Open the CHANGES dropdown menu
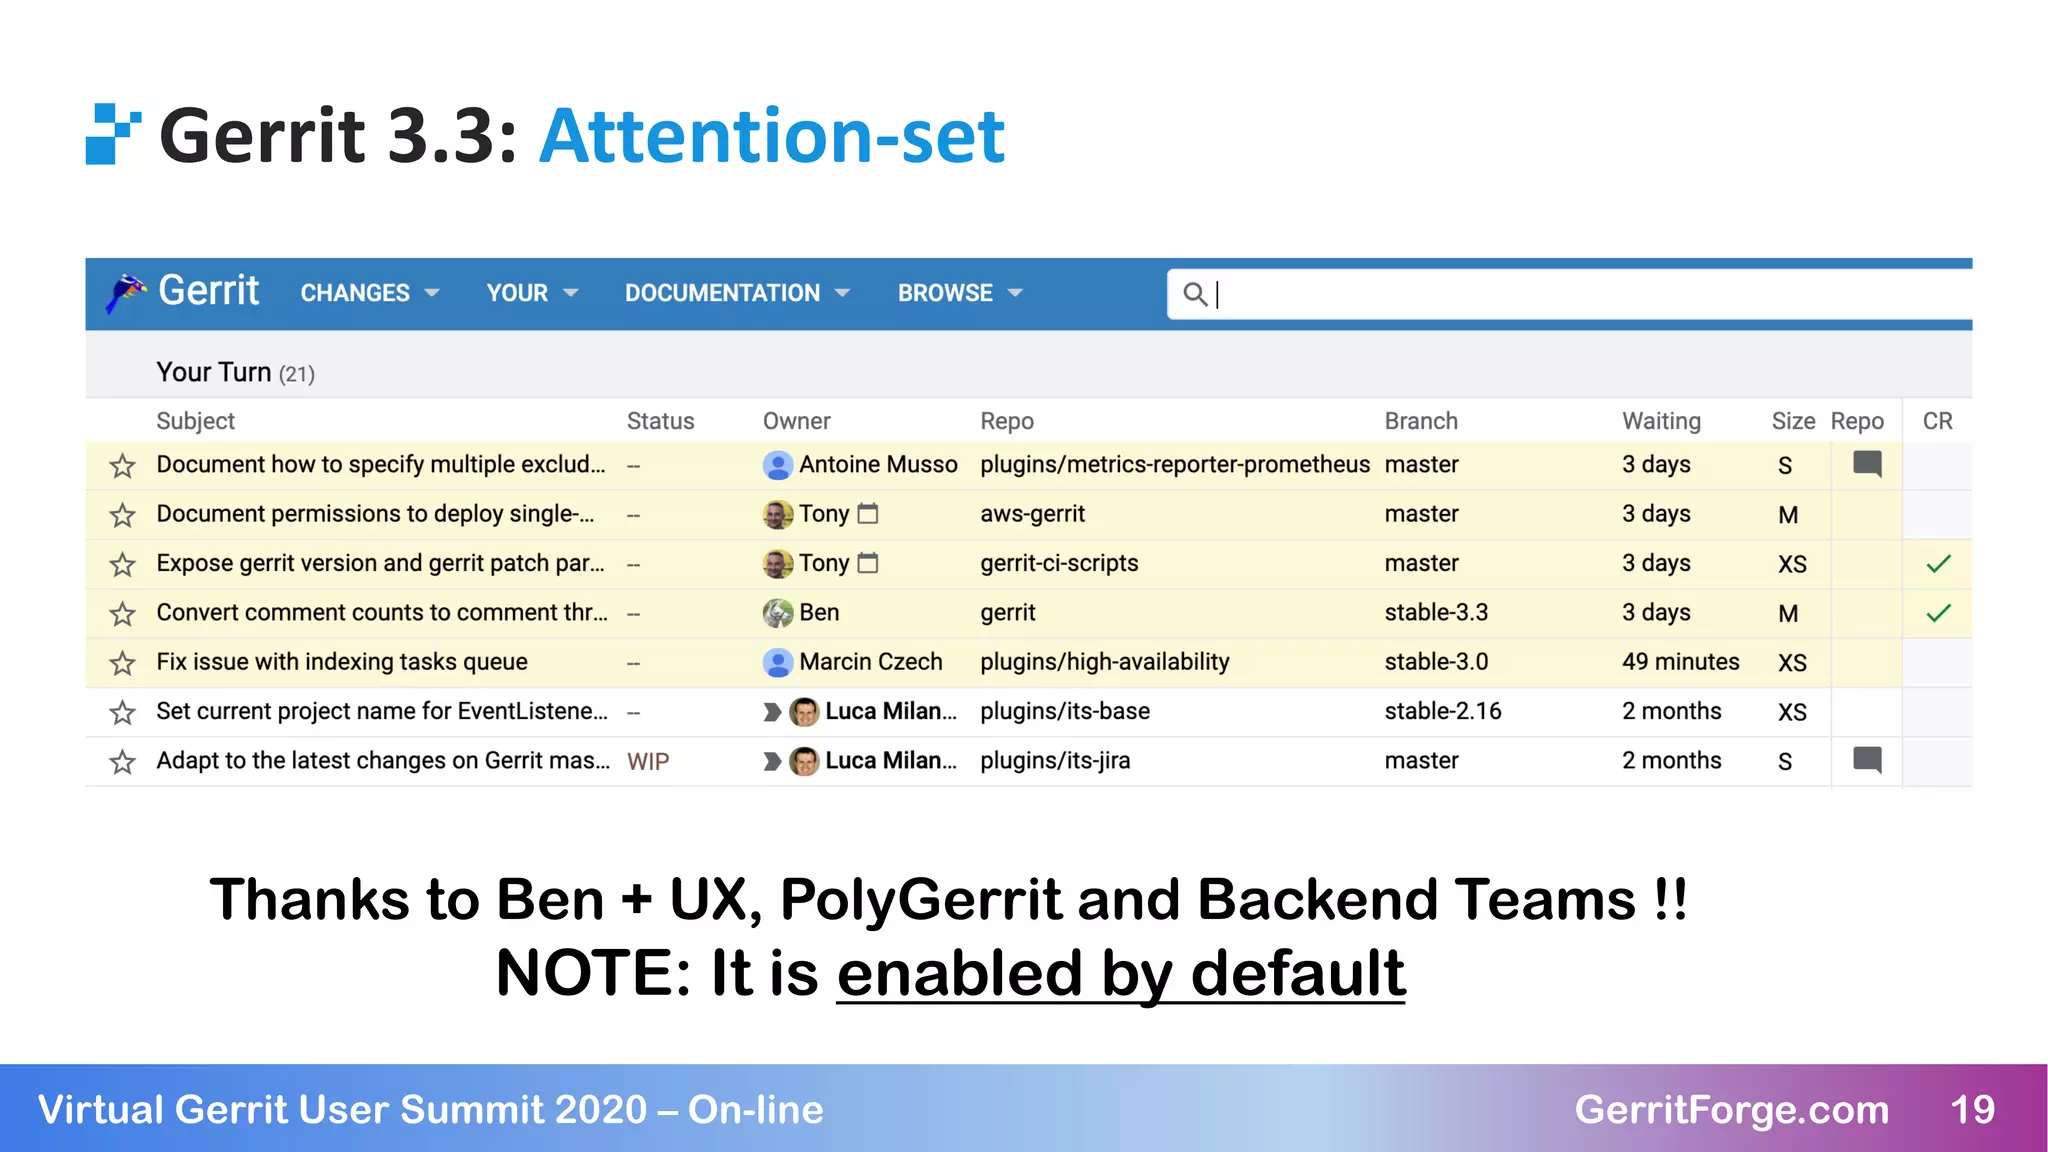 tap(370, 293)
